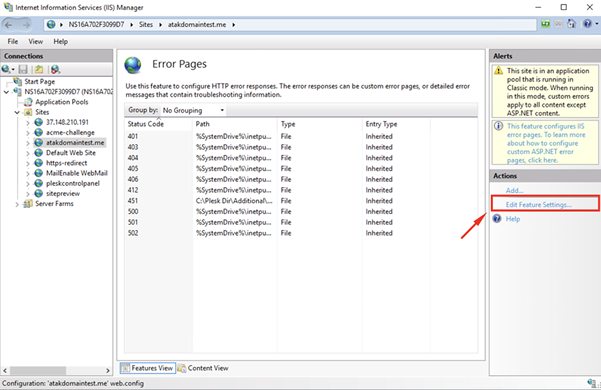
Task: Click the Help link in Actions
Action: 512,219
